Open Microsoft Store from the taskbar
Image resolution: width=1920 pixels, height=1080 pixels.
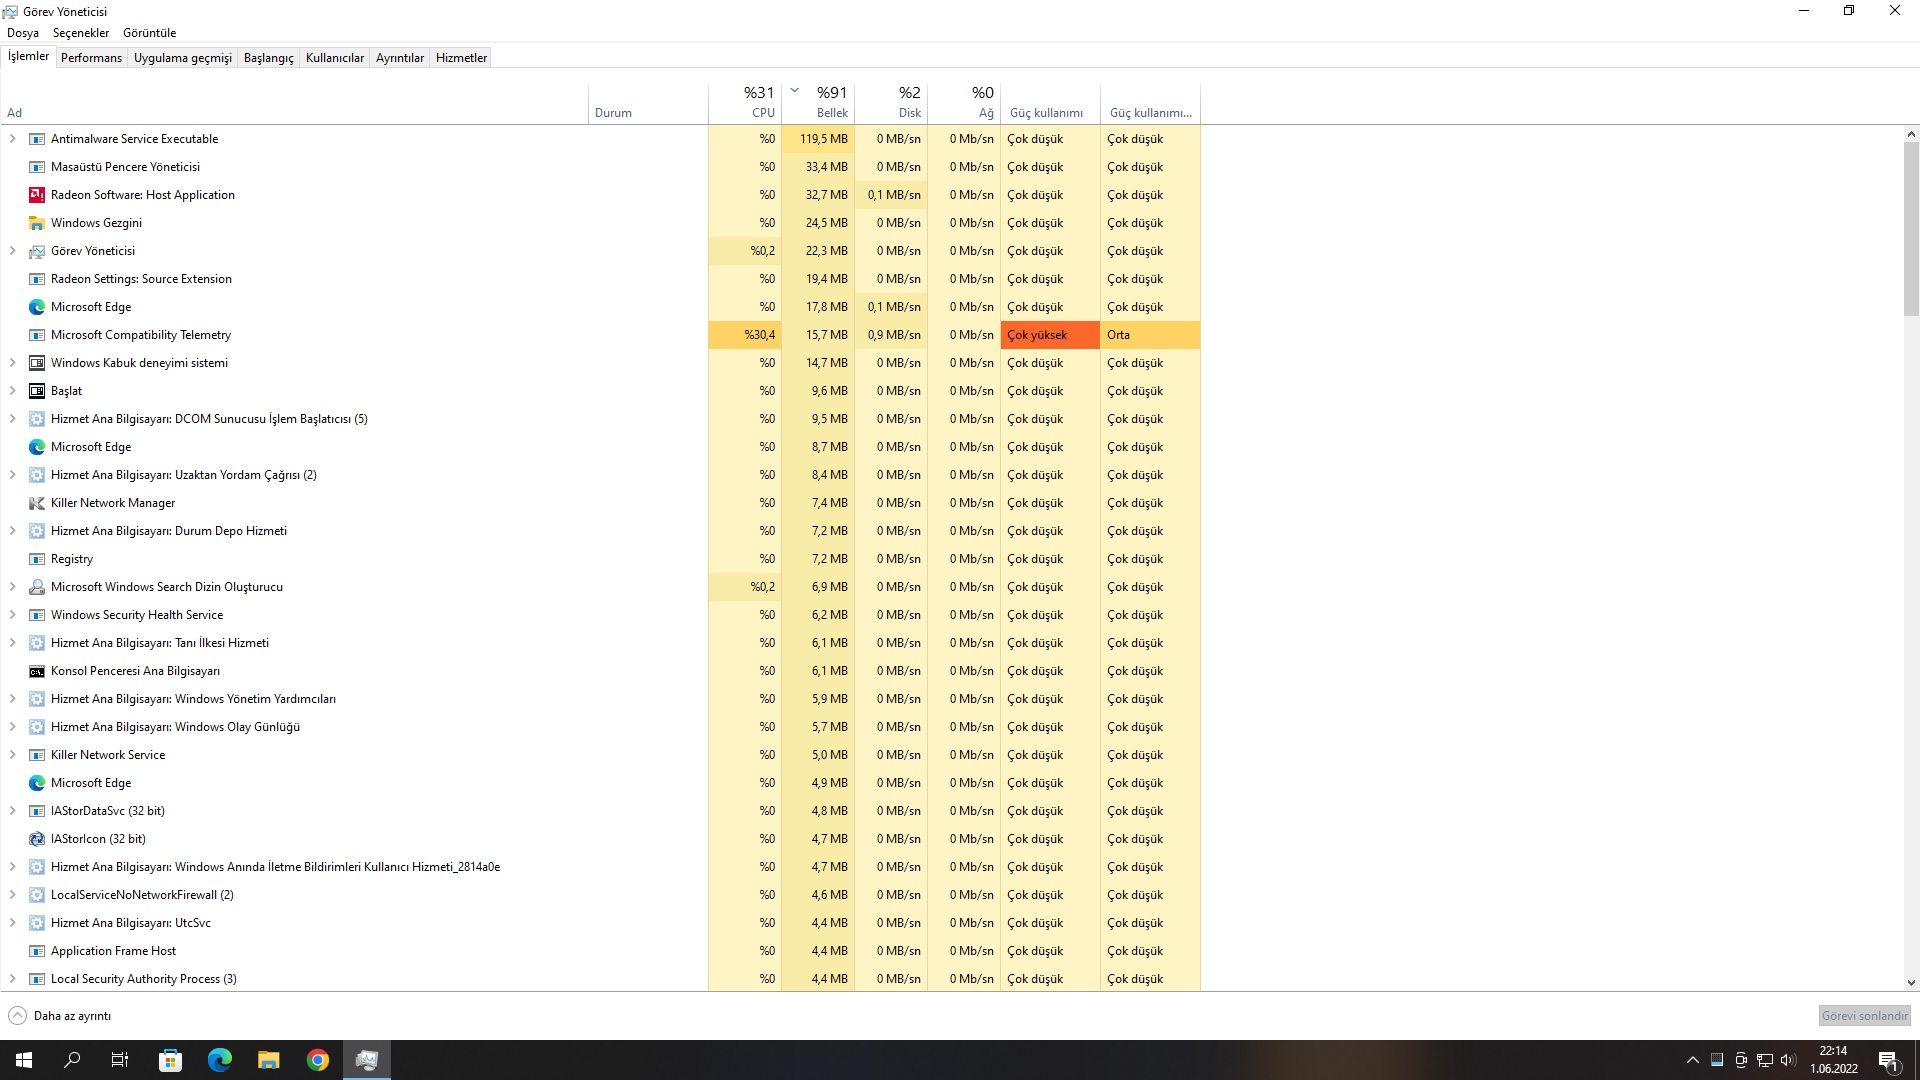coord(171,1060)
